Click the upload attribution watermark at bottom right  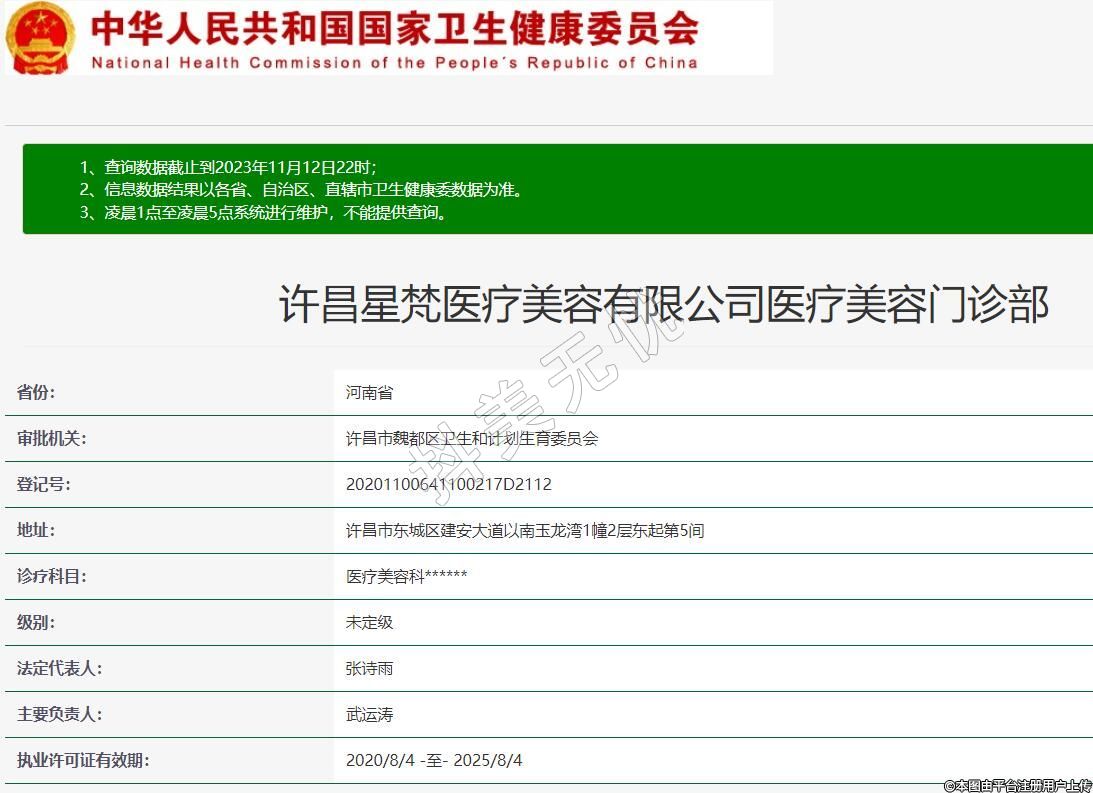click(1016, 785)
